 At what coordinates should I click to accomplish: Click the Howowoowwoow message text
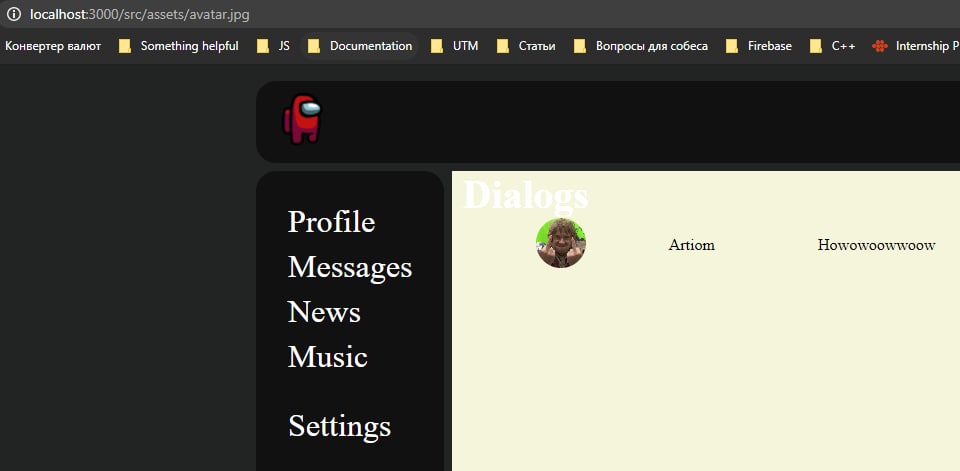[x=876, y=245]
